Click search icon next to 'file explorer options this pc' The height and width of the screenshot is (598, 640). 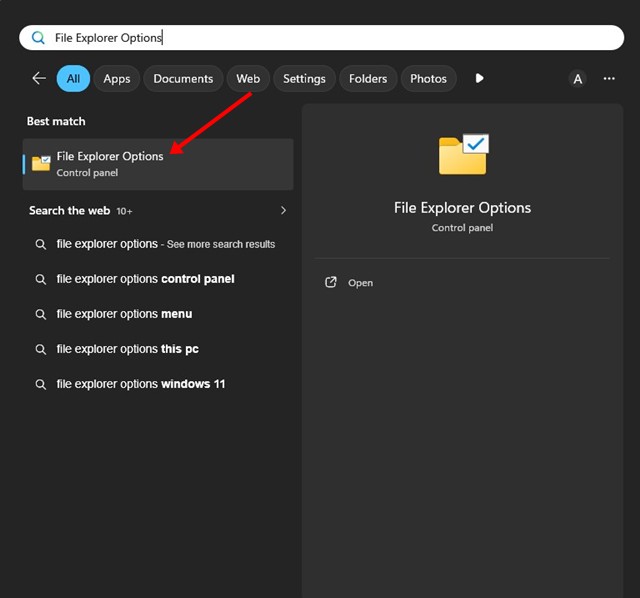[x=40, y=349]
